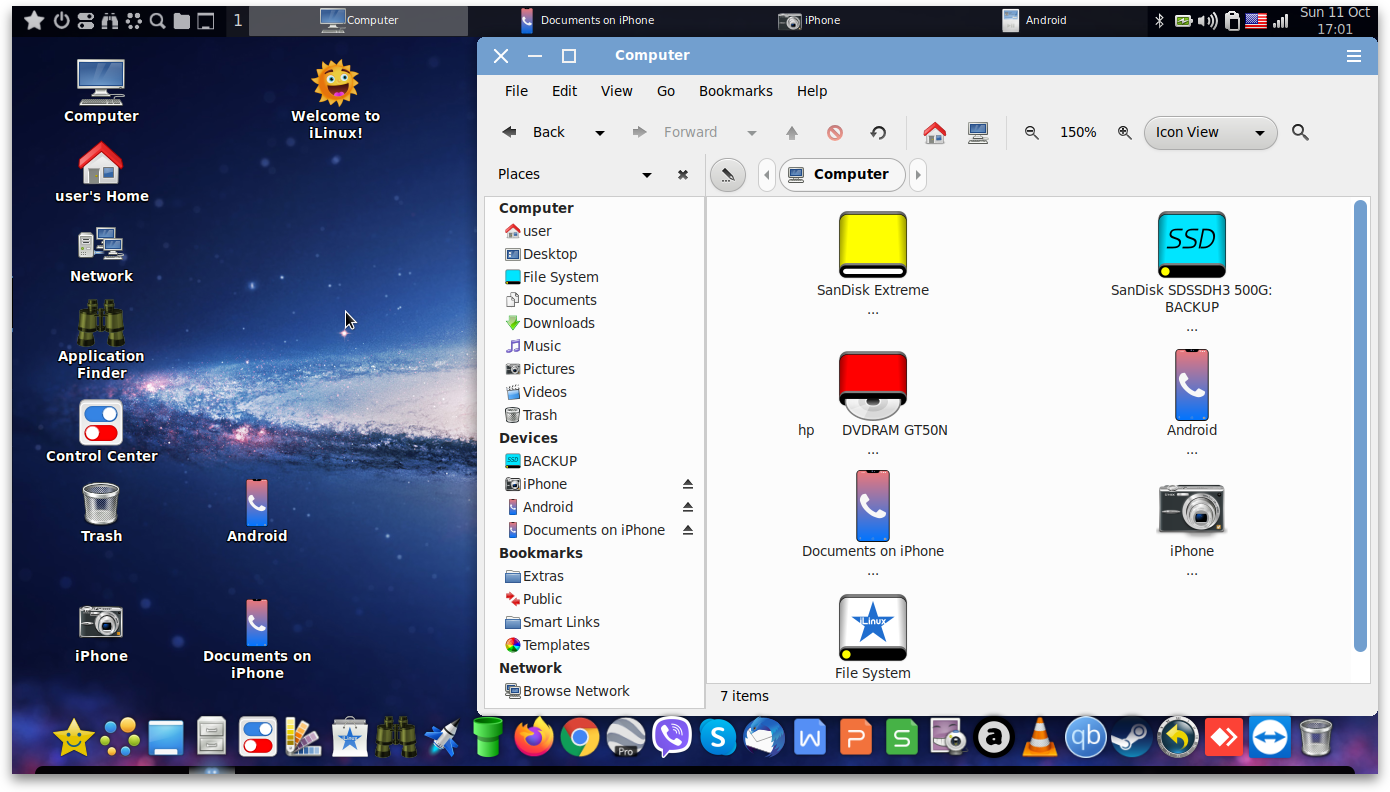Open Back history dropdown arrow

pyautogui.click(x=600, y=133)
